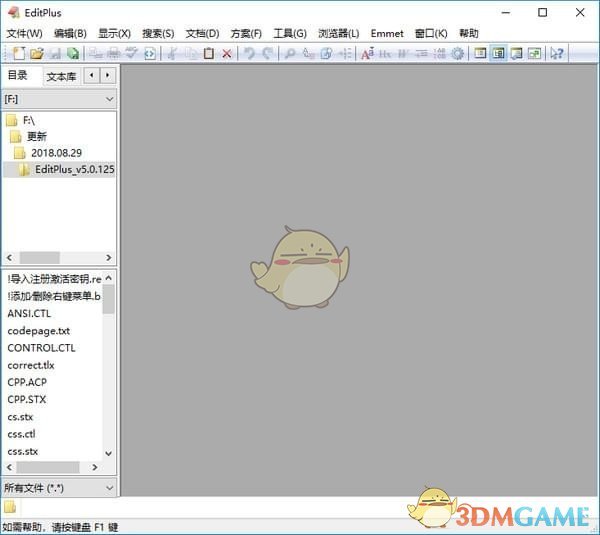The height and width of the screenshot is (535, 600).
Task: Click the Find in Files icon
Action: point(326,53)
